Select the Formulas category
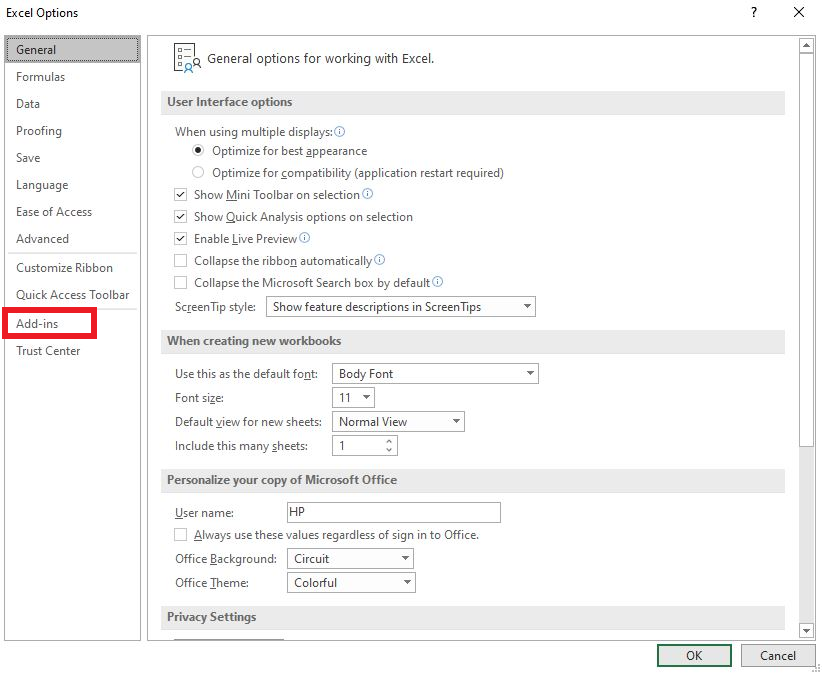This screenshot has width=822, height=673. [72, 77]
